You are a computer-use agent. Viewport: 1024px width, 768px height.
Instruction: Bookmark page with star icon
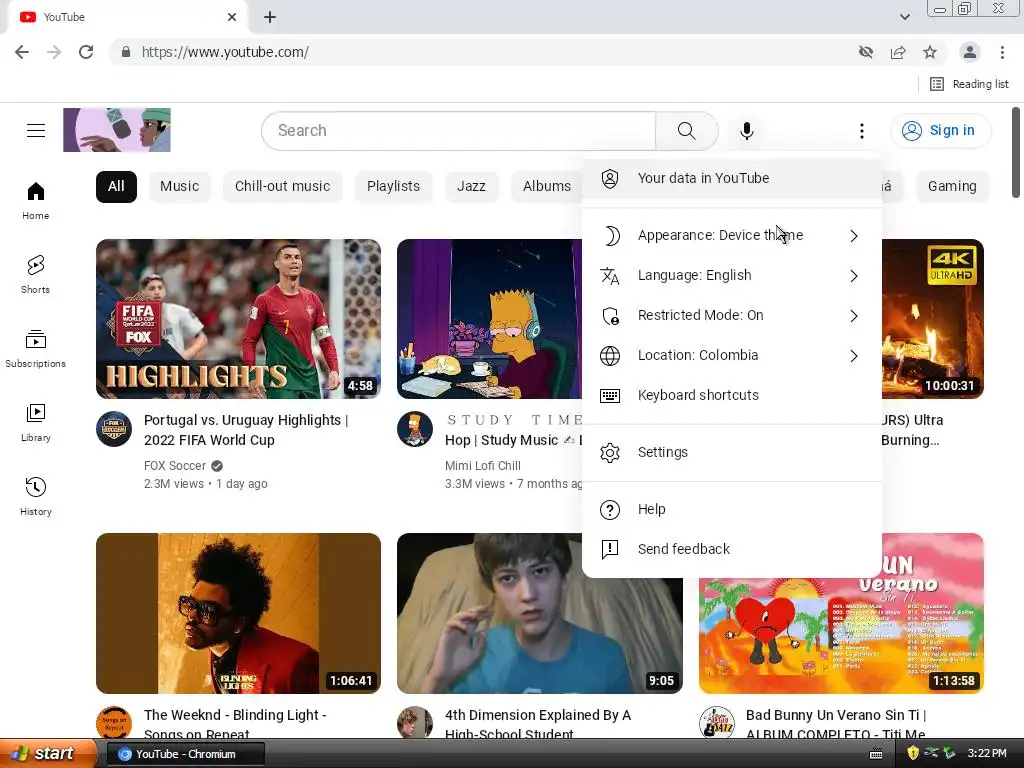click(930, 52)
